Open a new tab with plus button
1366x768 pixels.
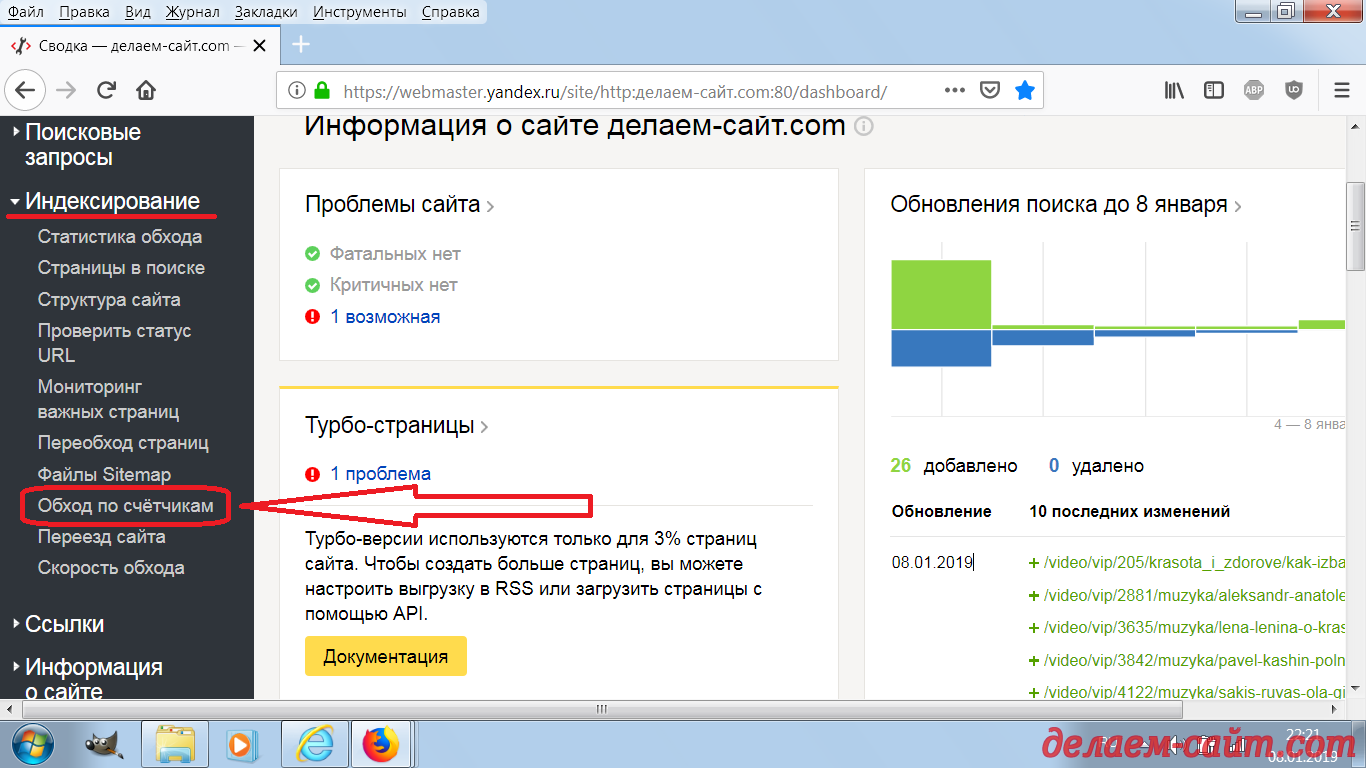(300, 45)
